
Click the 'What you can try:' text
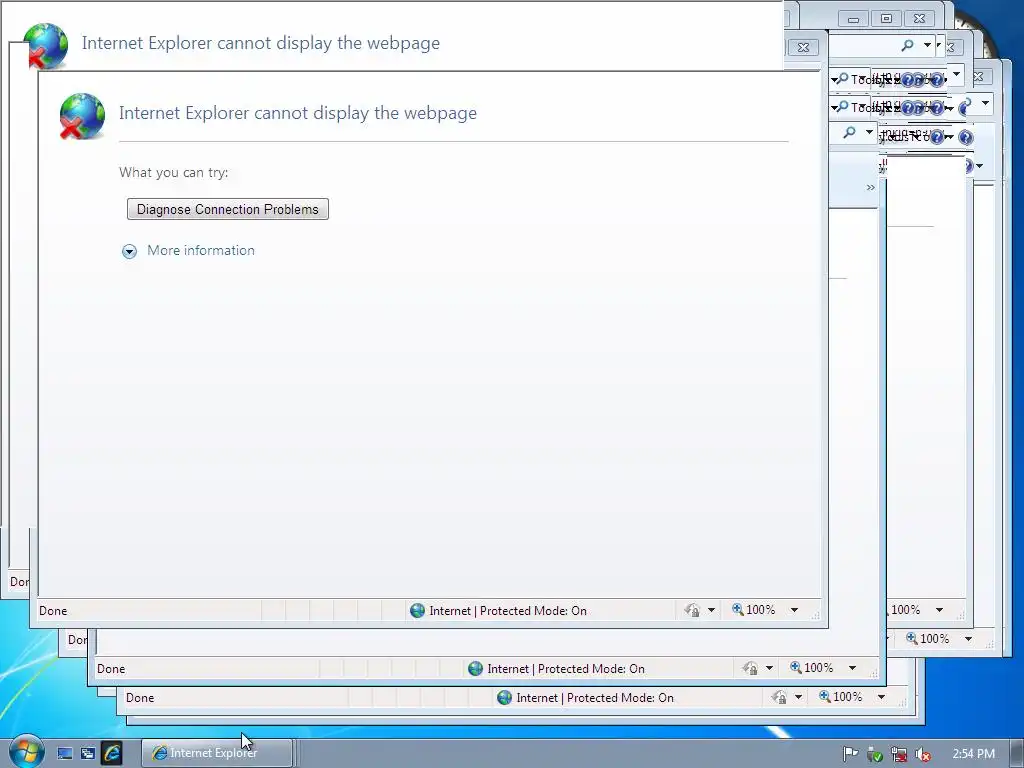tap(174, 172)
